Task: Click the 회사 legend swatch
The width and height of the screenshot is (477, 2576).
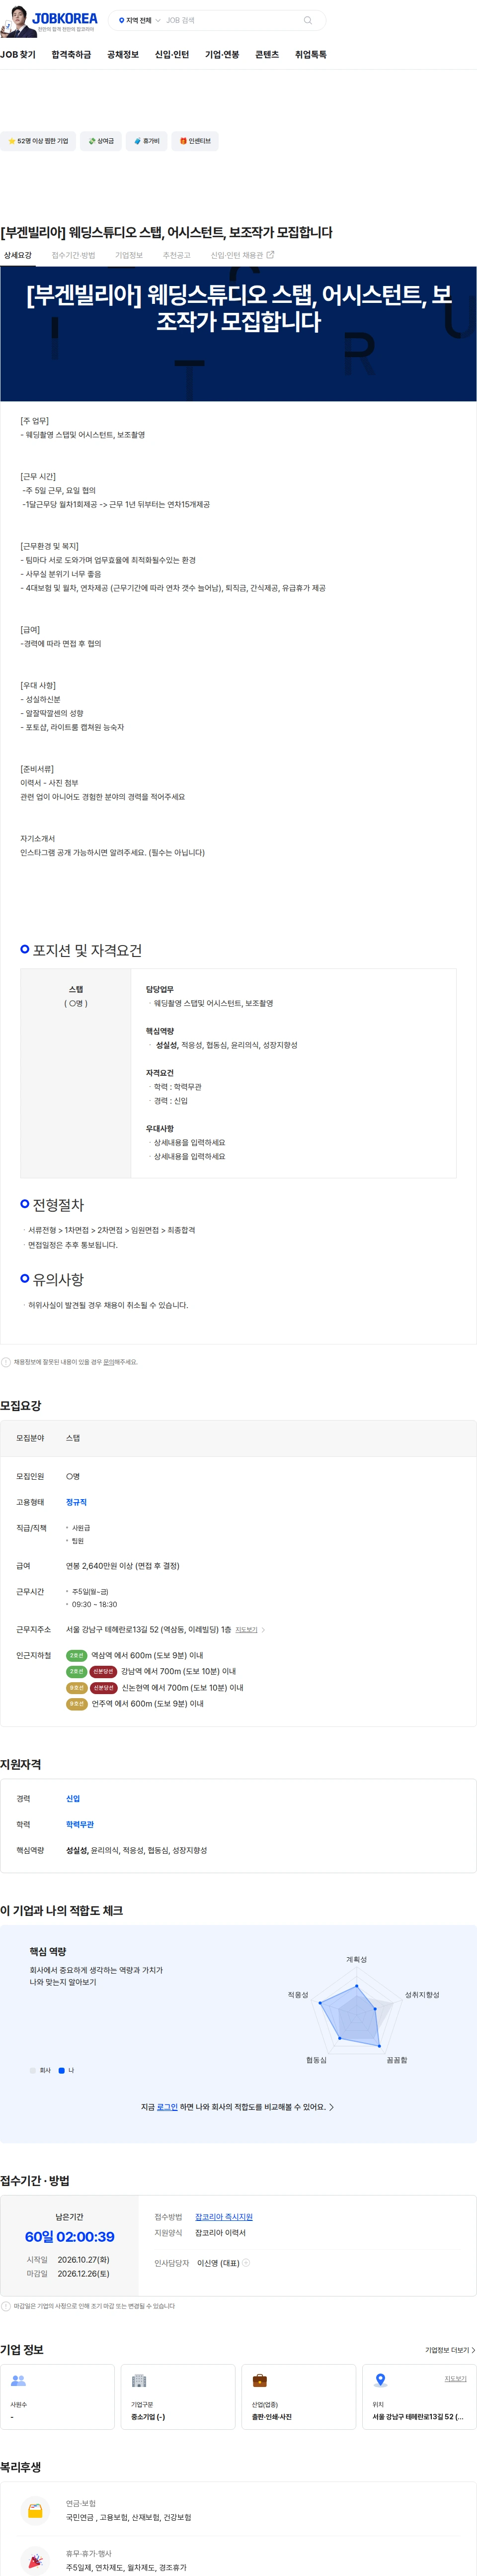Action: 32,2070
